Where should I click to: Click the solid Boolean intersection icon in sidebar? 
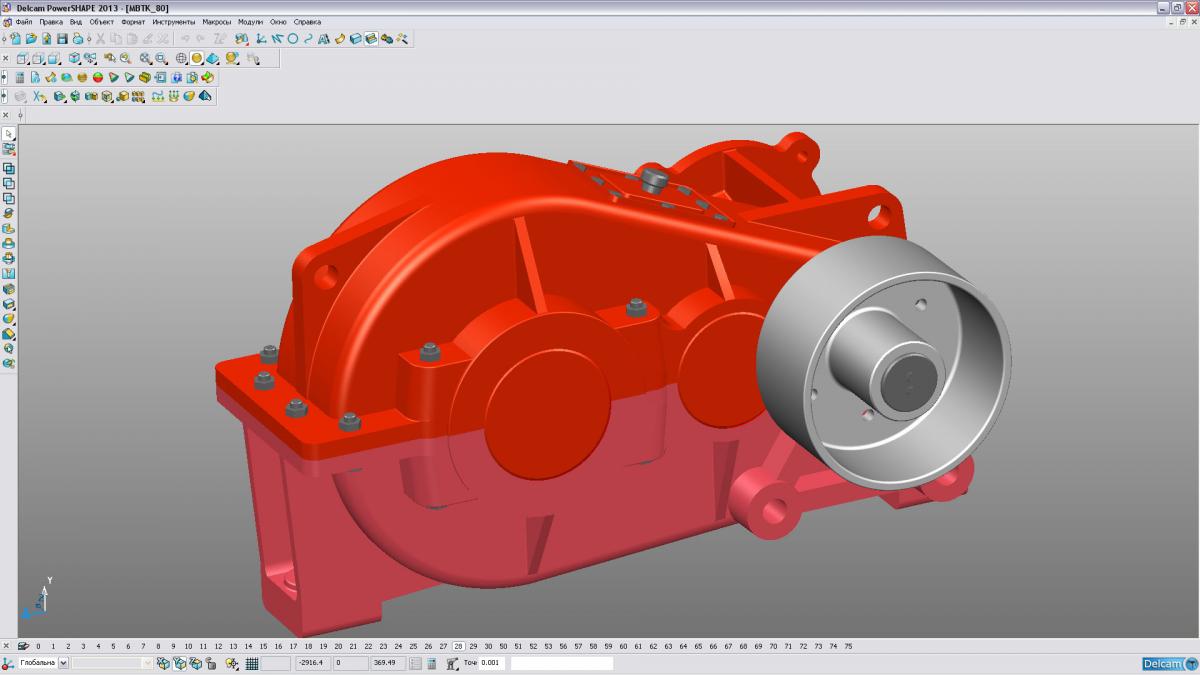9,198
